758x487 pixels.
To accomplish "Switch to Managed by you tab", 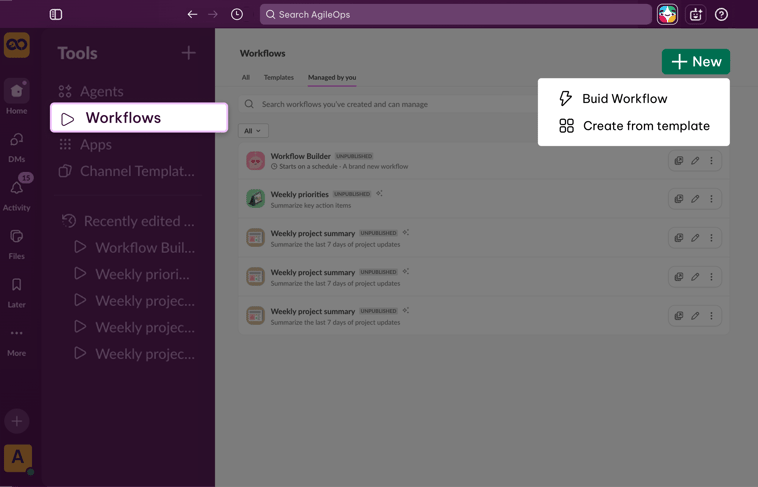I will pyautogui.click(x=332, y=77).
